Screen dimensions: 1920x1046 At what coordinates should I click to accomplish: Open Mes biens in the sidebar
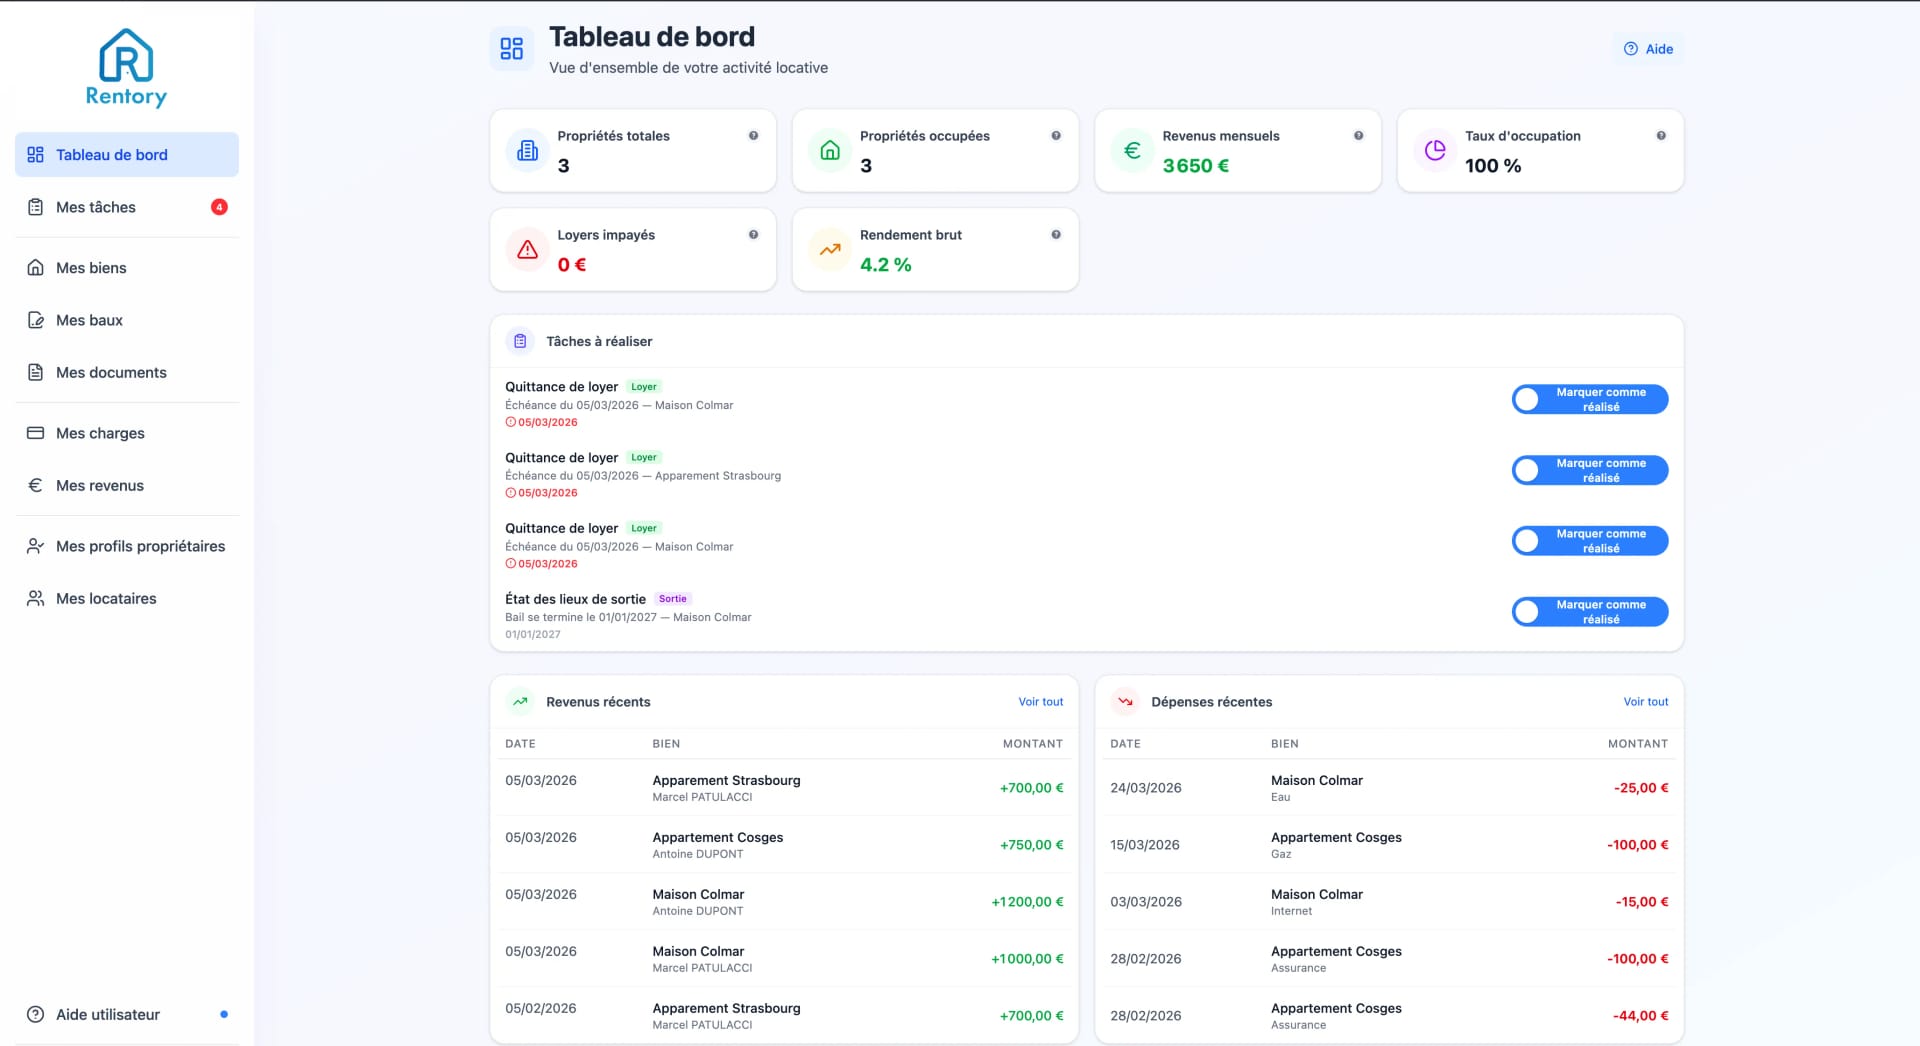tap(90, 267)
